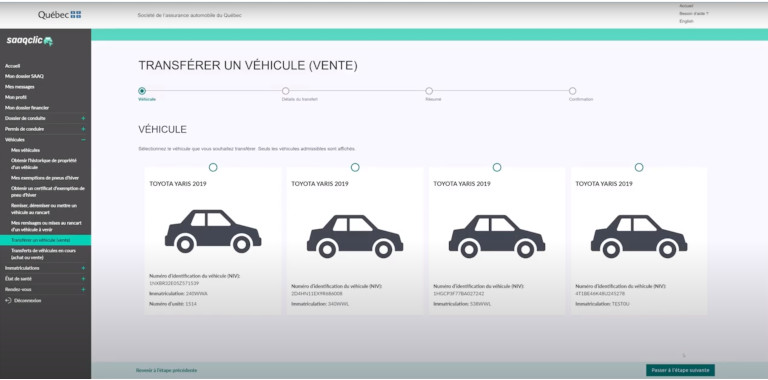This screenshot has width=768, height=380.
Task: Select the Toyota Yaris with plate 538WWL
Action: click(497, 167)
